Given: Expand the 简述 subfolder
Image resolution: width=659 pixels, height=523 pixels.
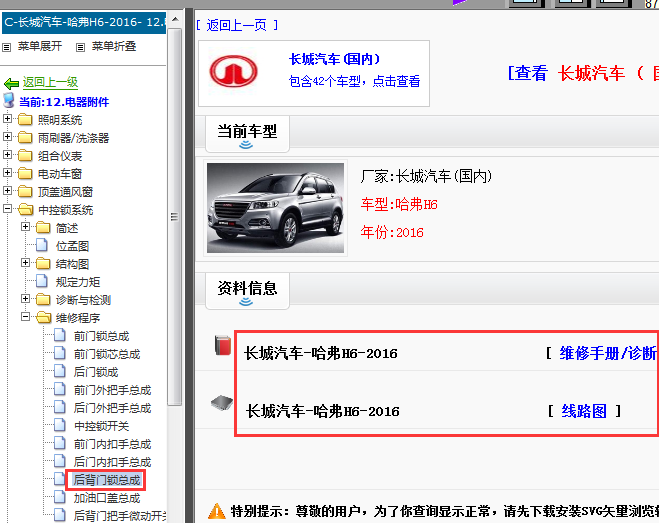Looking at the screenshot, I should tap(25, 227).
